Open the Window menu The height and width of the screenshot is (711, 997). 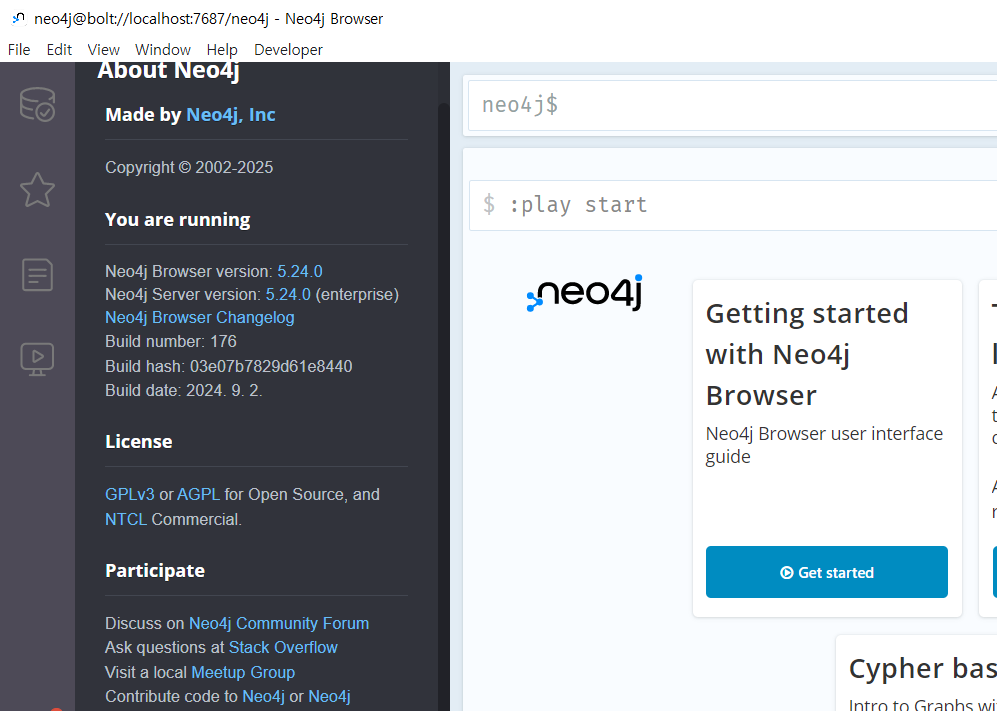[x=163, y=50]
